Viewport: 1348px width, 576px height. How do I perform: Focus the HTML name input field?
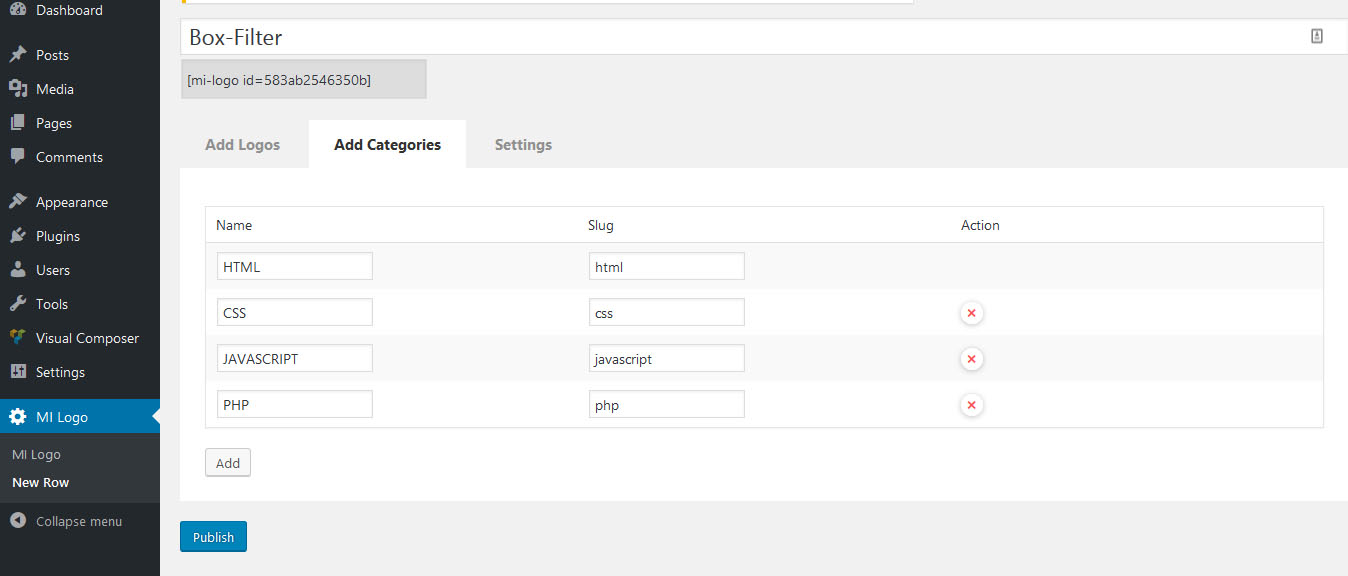tap(294, 267)
